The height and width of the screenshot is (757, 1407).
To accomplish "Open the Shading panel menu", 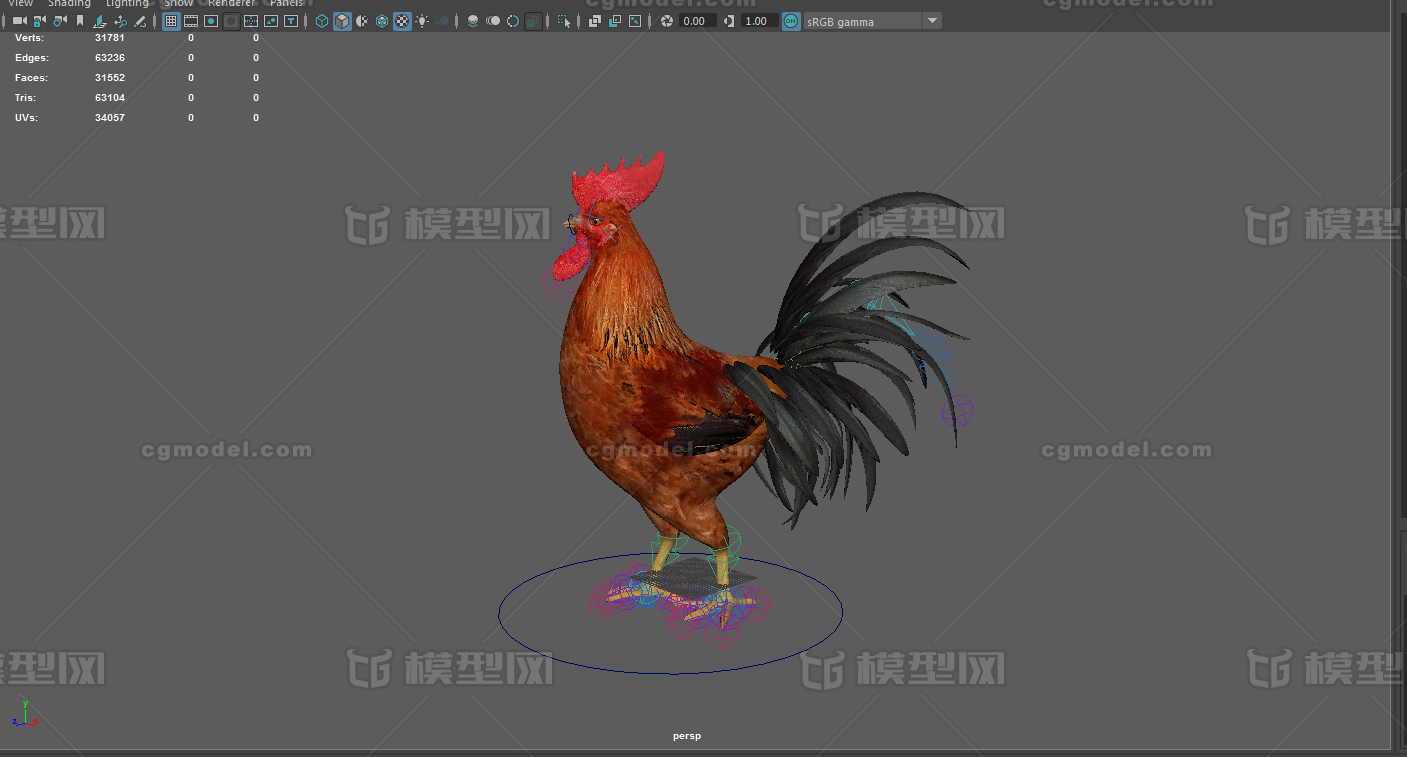I will pos(69,3).
